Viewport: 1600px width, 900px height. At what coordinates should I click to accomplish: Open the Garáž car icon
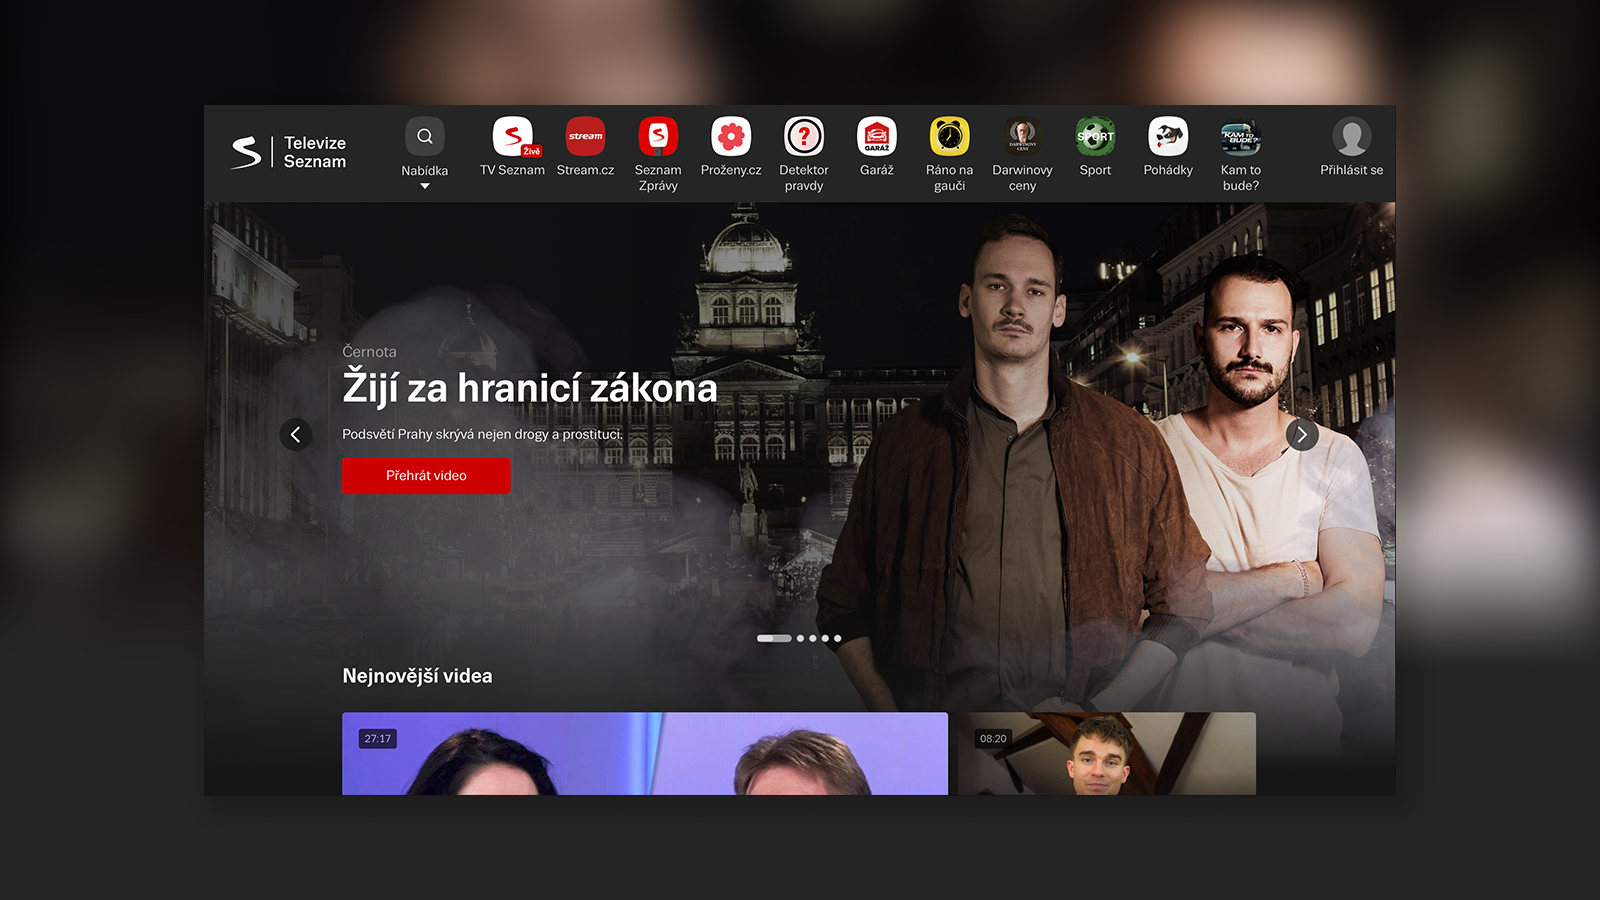pyautogui.click(x=877, y=137)
